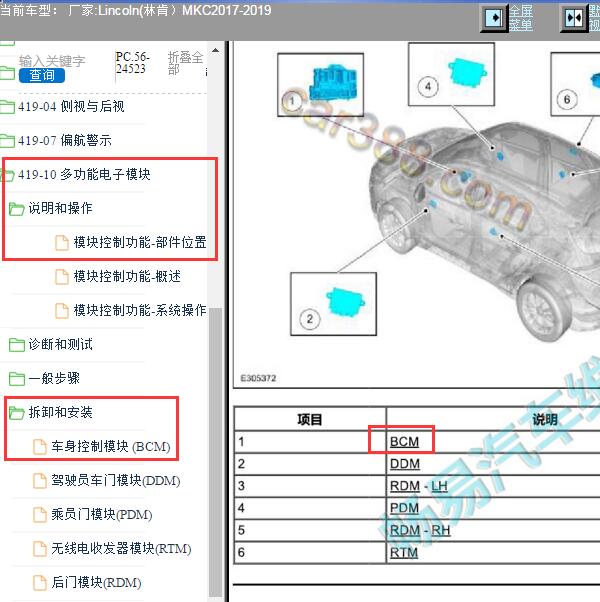600x602 pixels.
Task: Click the sidebar scroll-up arrow
Action: (216, 50)
